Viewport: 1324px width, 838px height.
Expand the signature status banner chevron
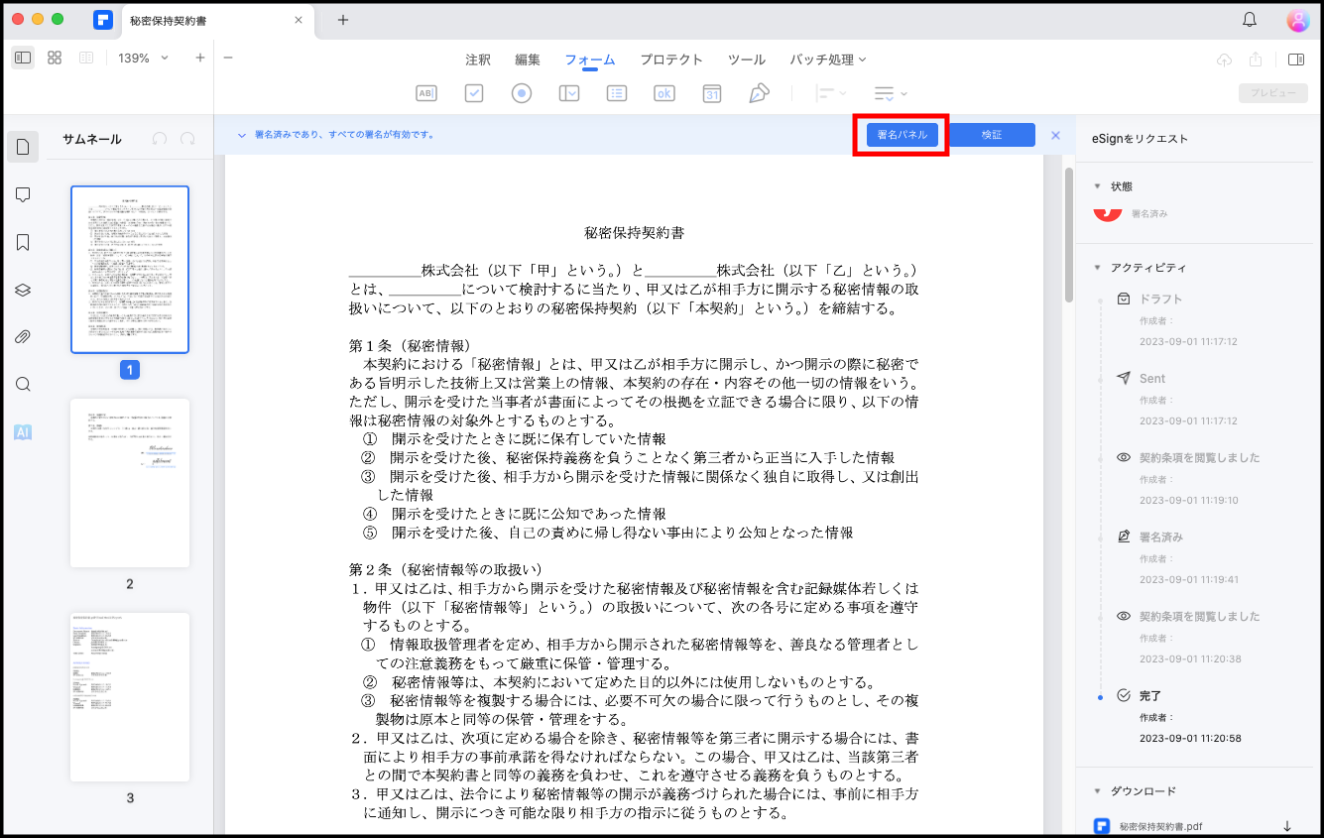pyautogui.click(x=242, y=134)
